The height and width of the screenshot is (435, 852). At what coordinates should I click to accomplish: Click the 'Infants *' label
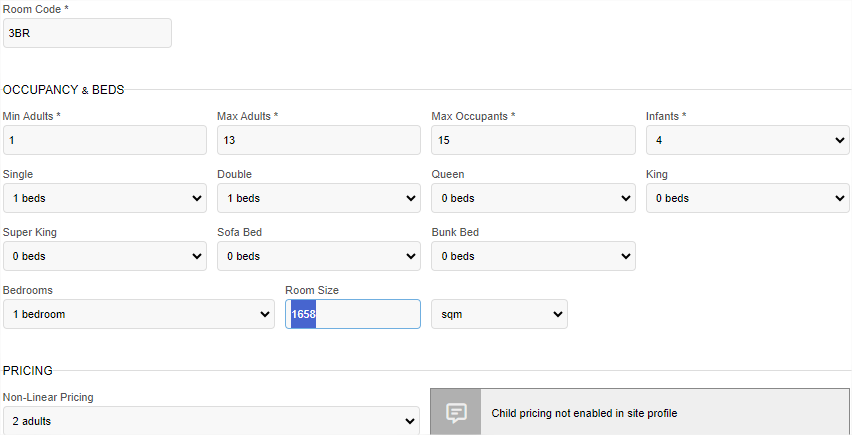pos(666,116)
